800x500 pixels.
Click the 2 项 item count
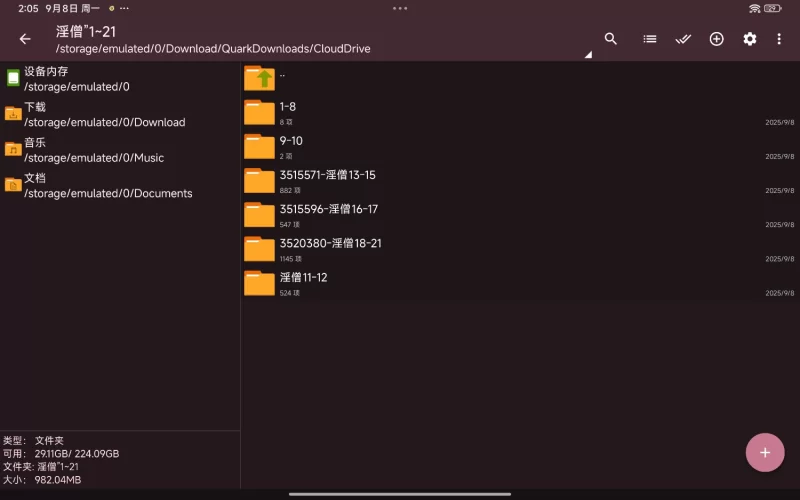tap(286, 156)
